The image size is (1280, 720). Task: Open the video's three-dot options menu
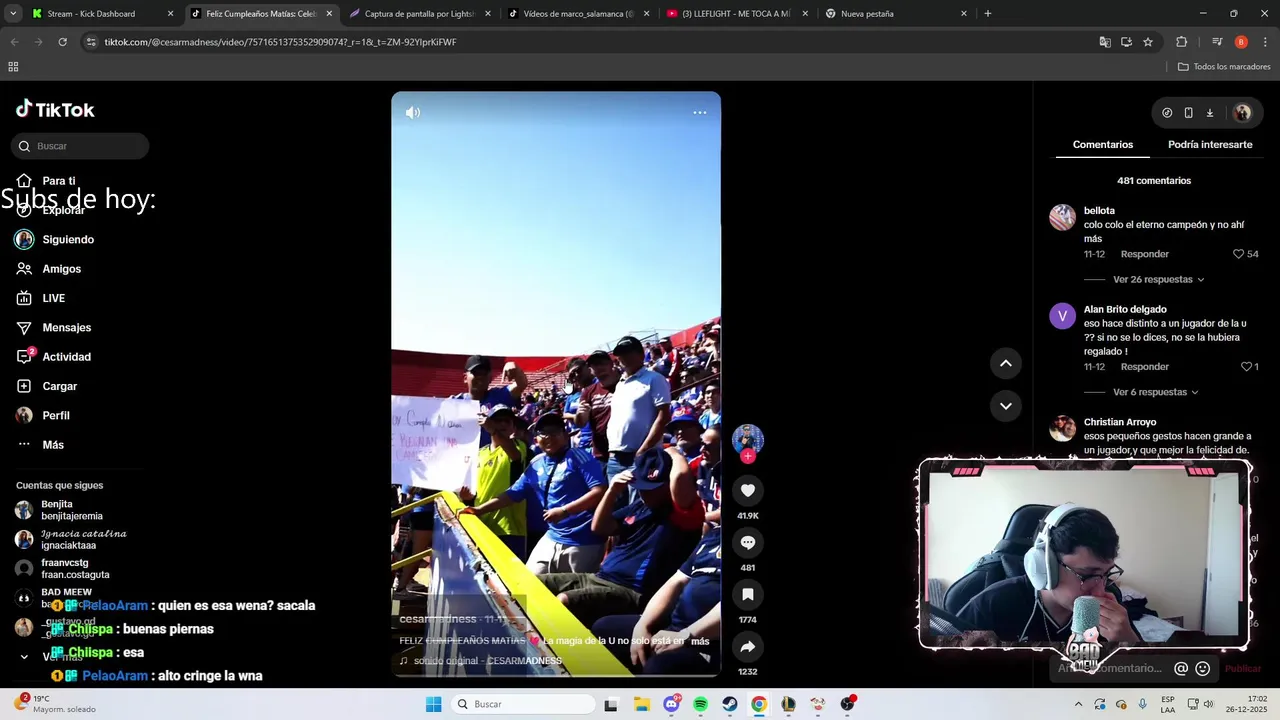point(700,113)
